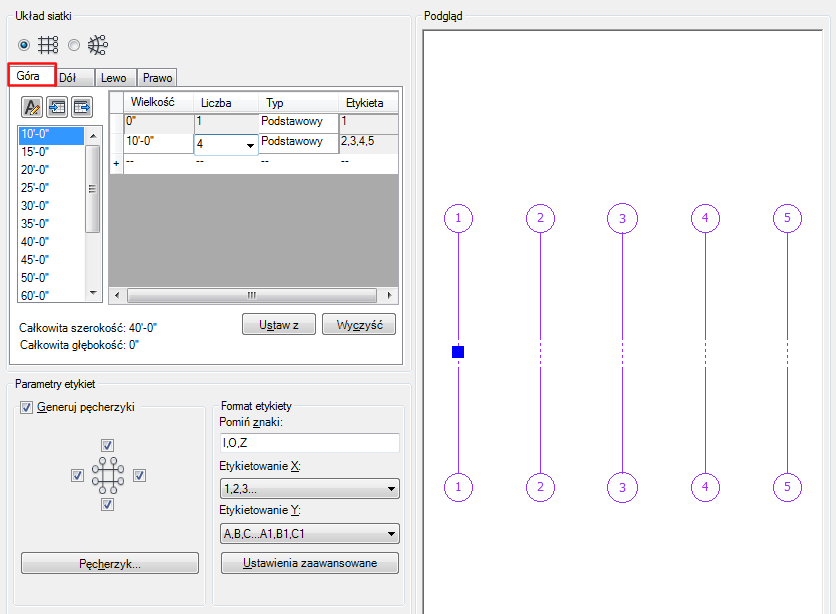836x614 pixels.
Task: Click the rectangular grid layout icon
Action: tap(48, 45)
